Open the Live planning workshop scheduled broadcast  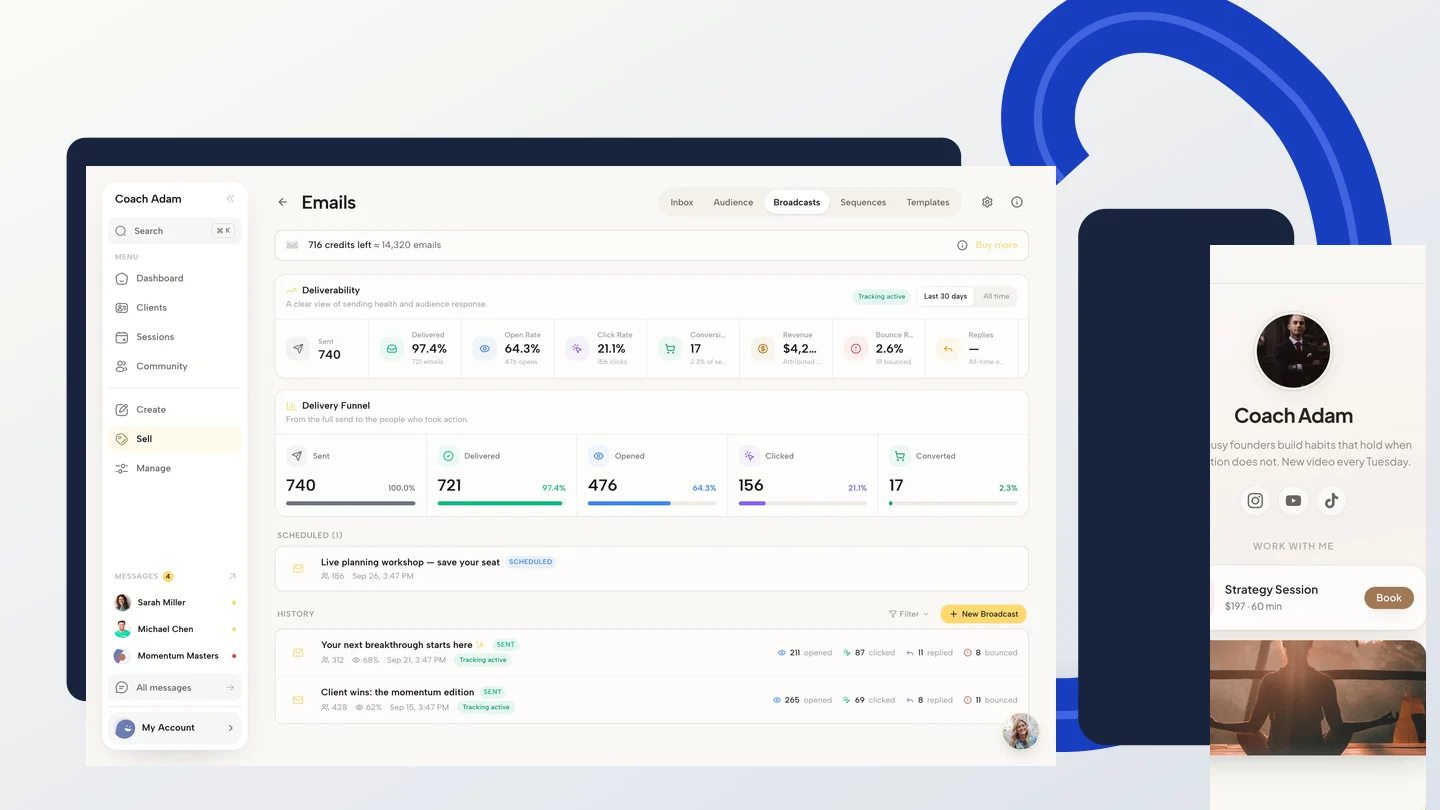(652, 568)
